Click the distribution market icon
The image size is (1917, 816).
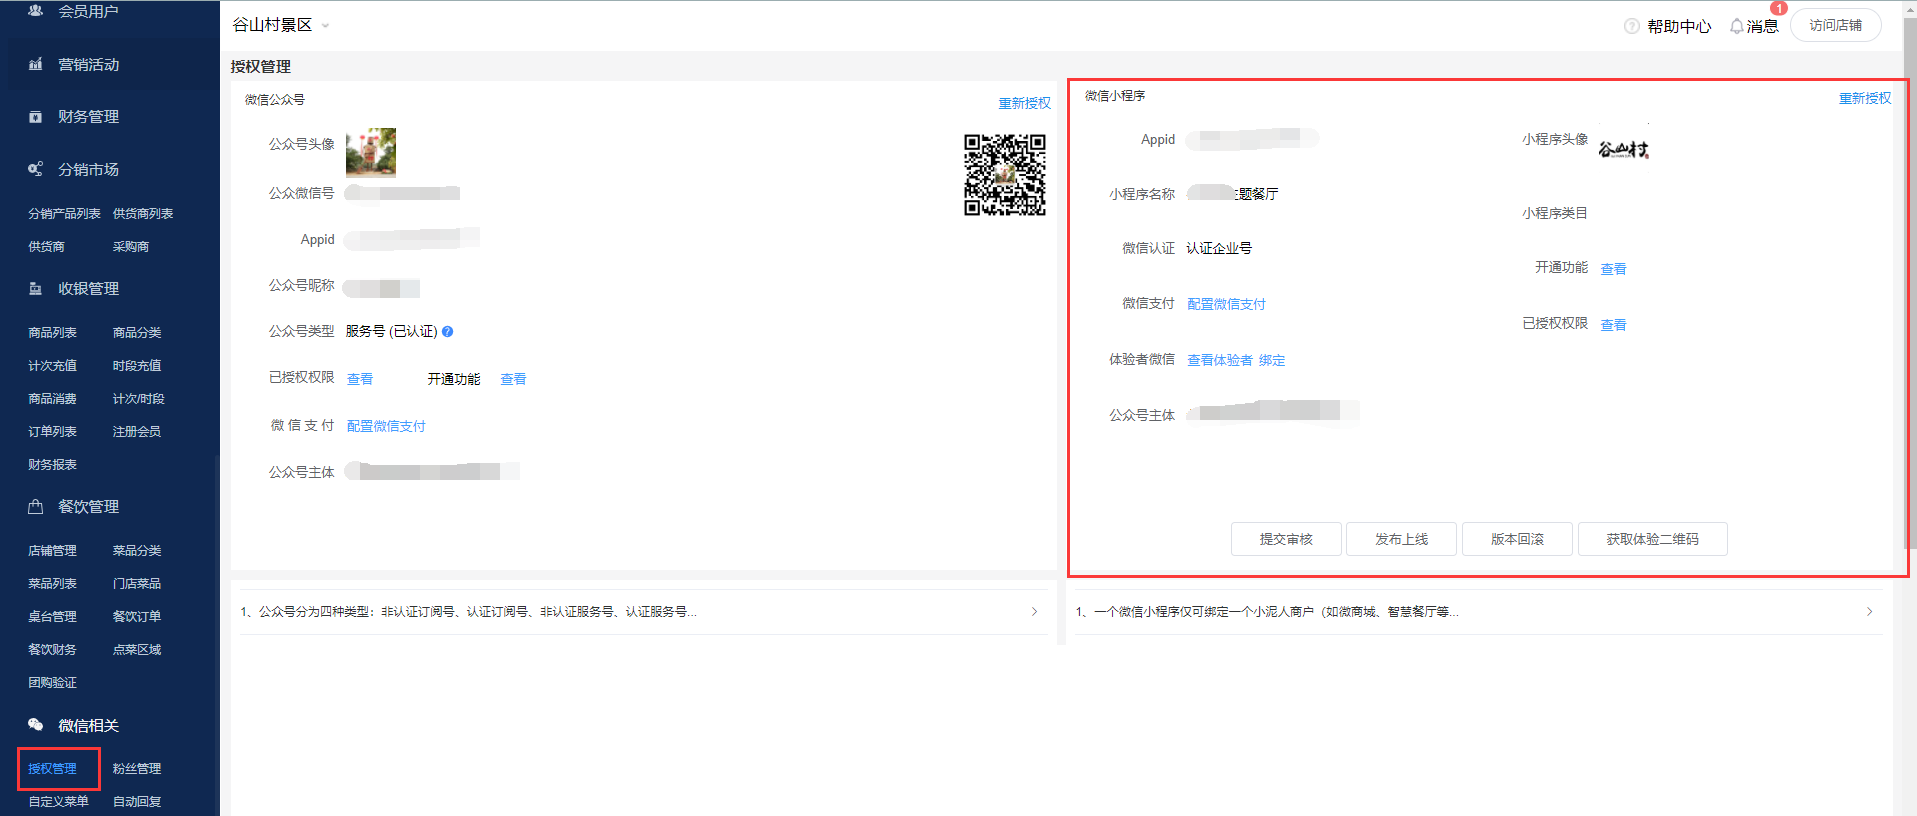(x=36, y=169)
